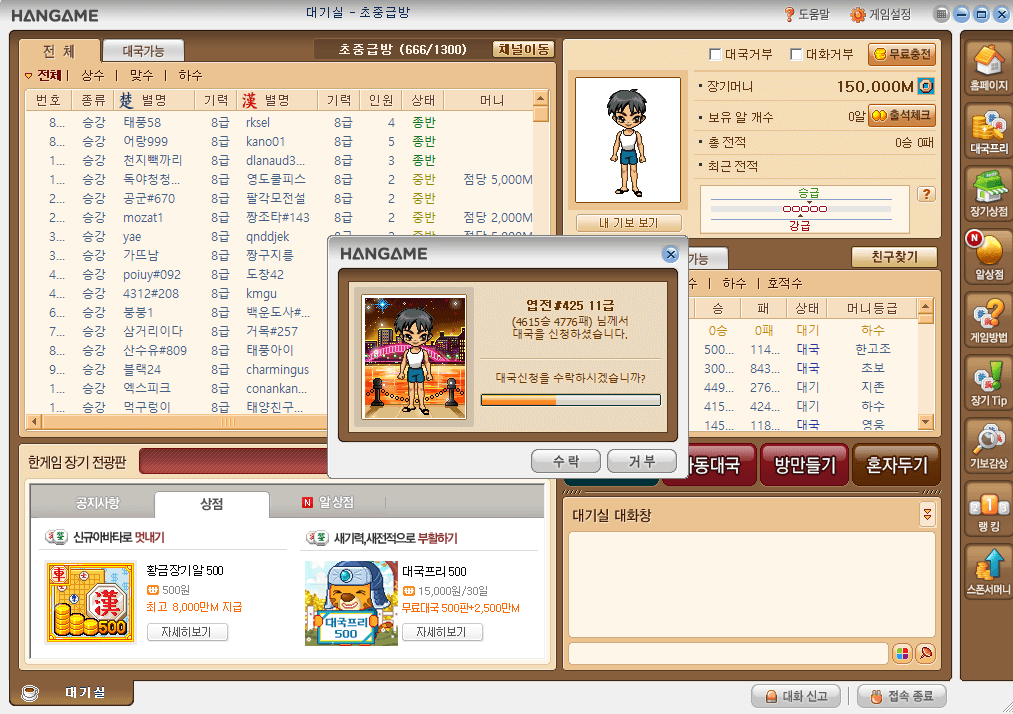Click the 접속 종료 button

coord(902,696)
